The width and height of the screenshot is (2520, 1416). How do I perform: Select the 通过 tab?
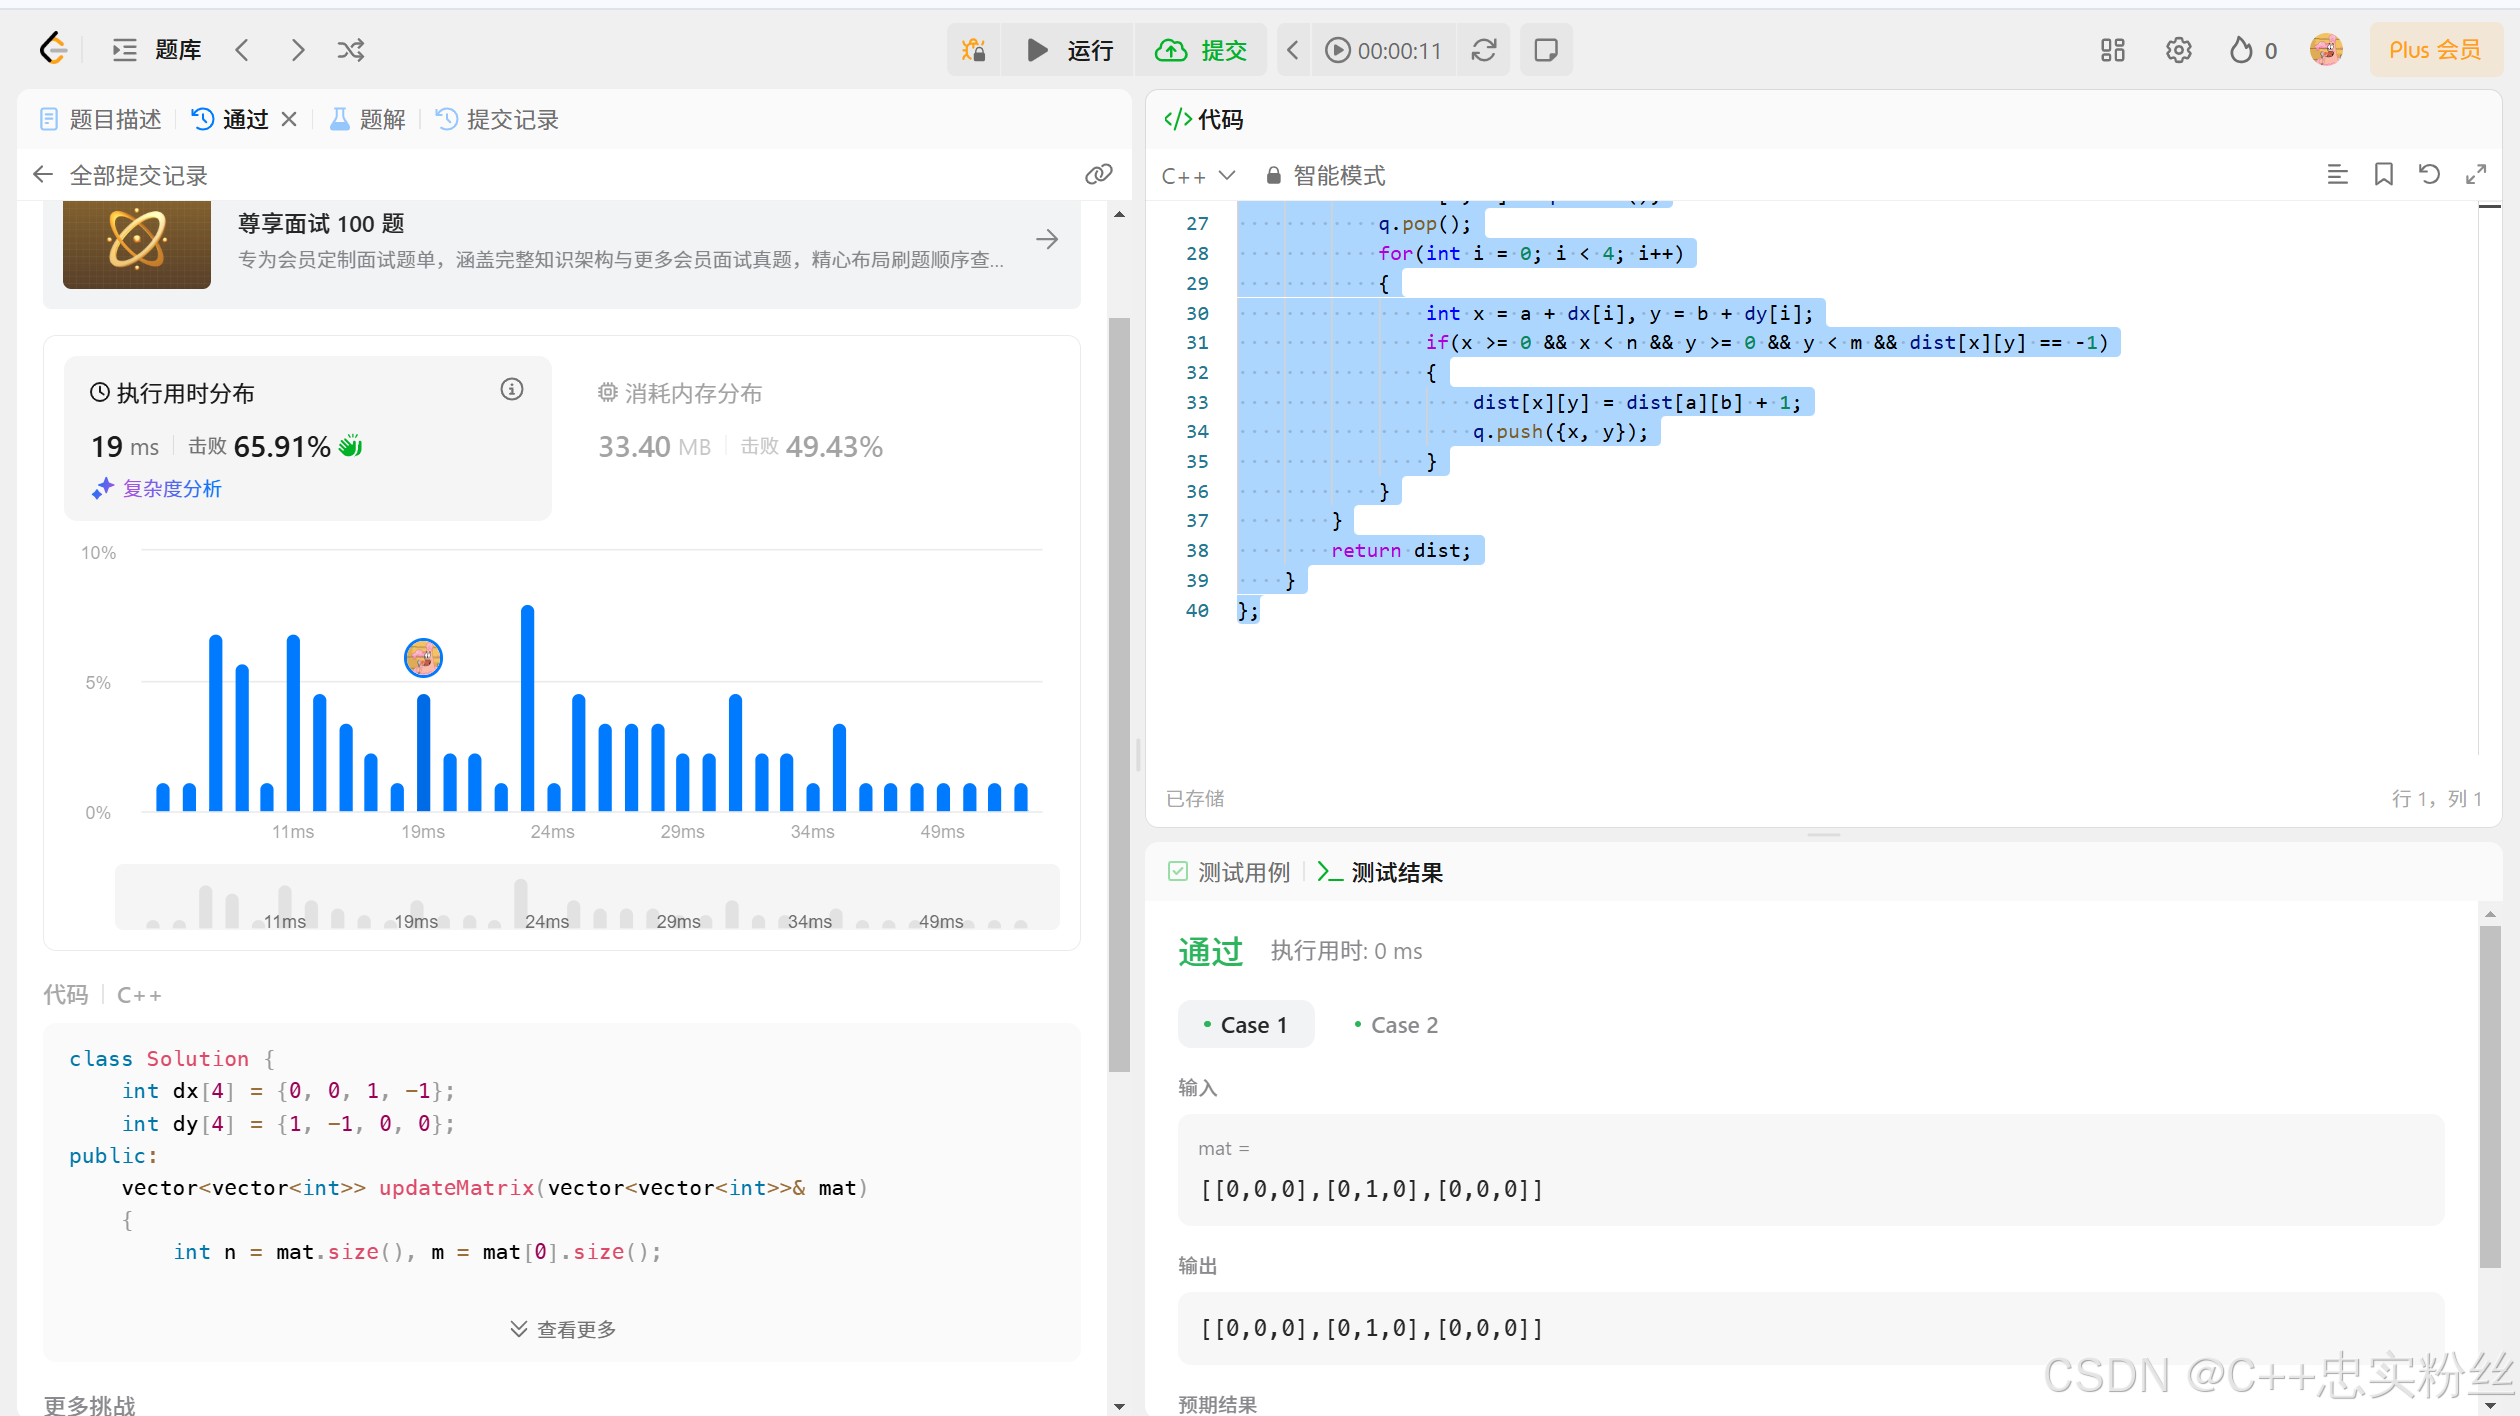[231, 120]
